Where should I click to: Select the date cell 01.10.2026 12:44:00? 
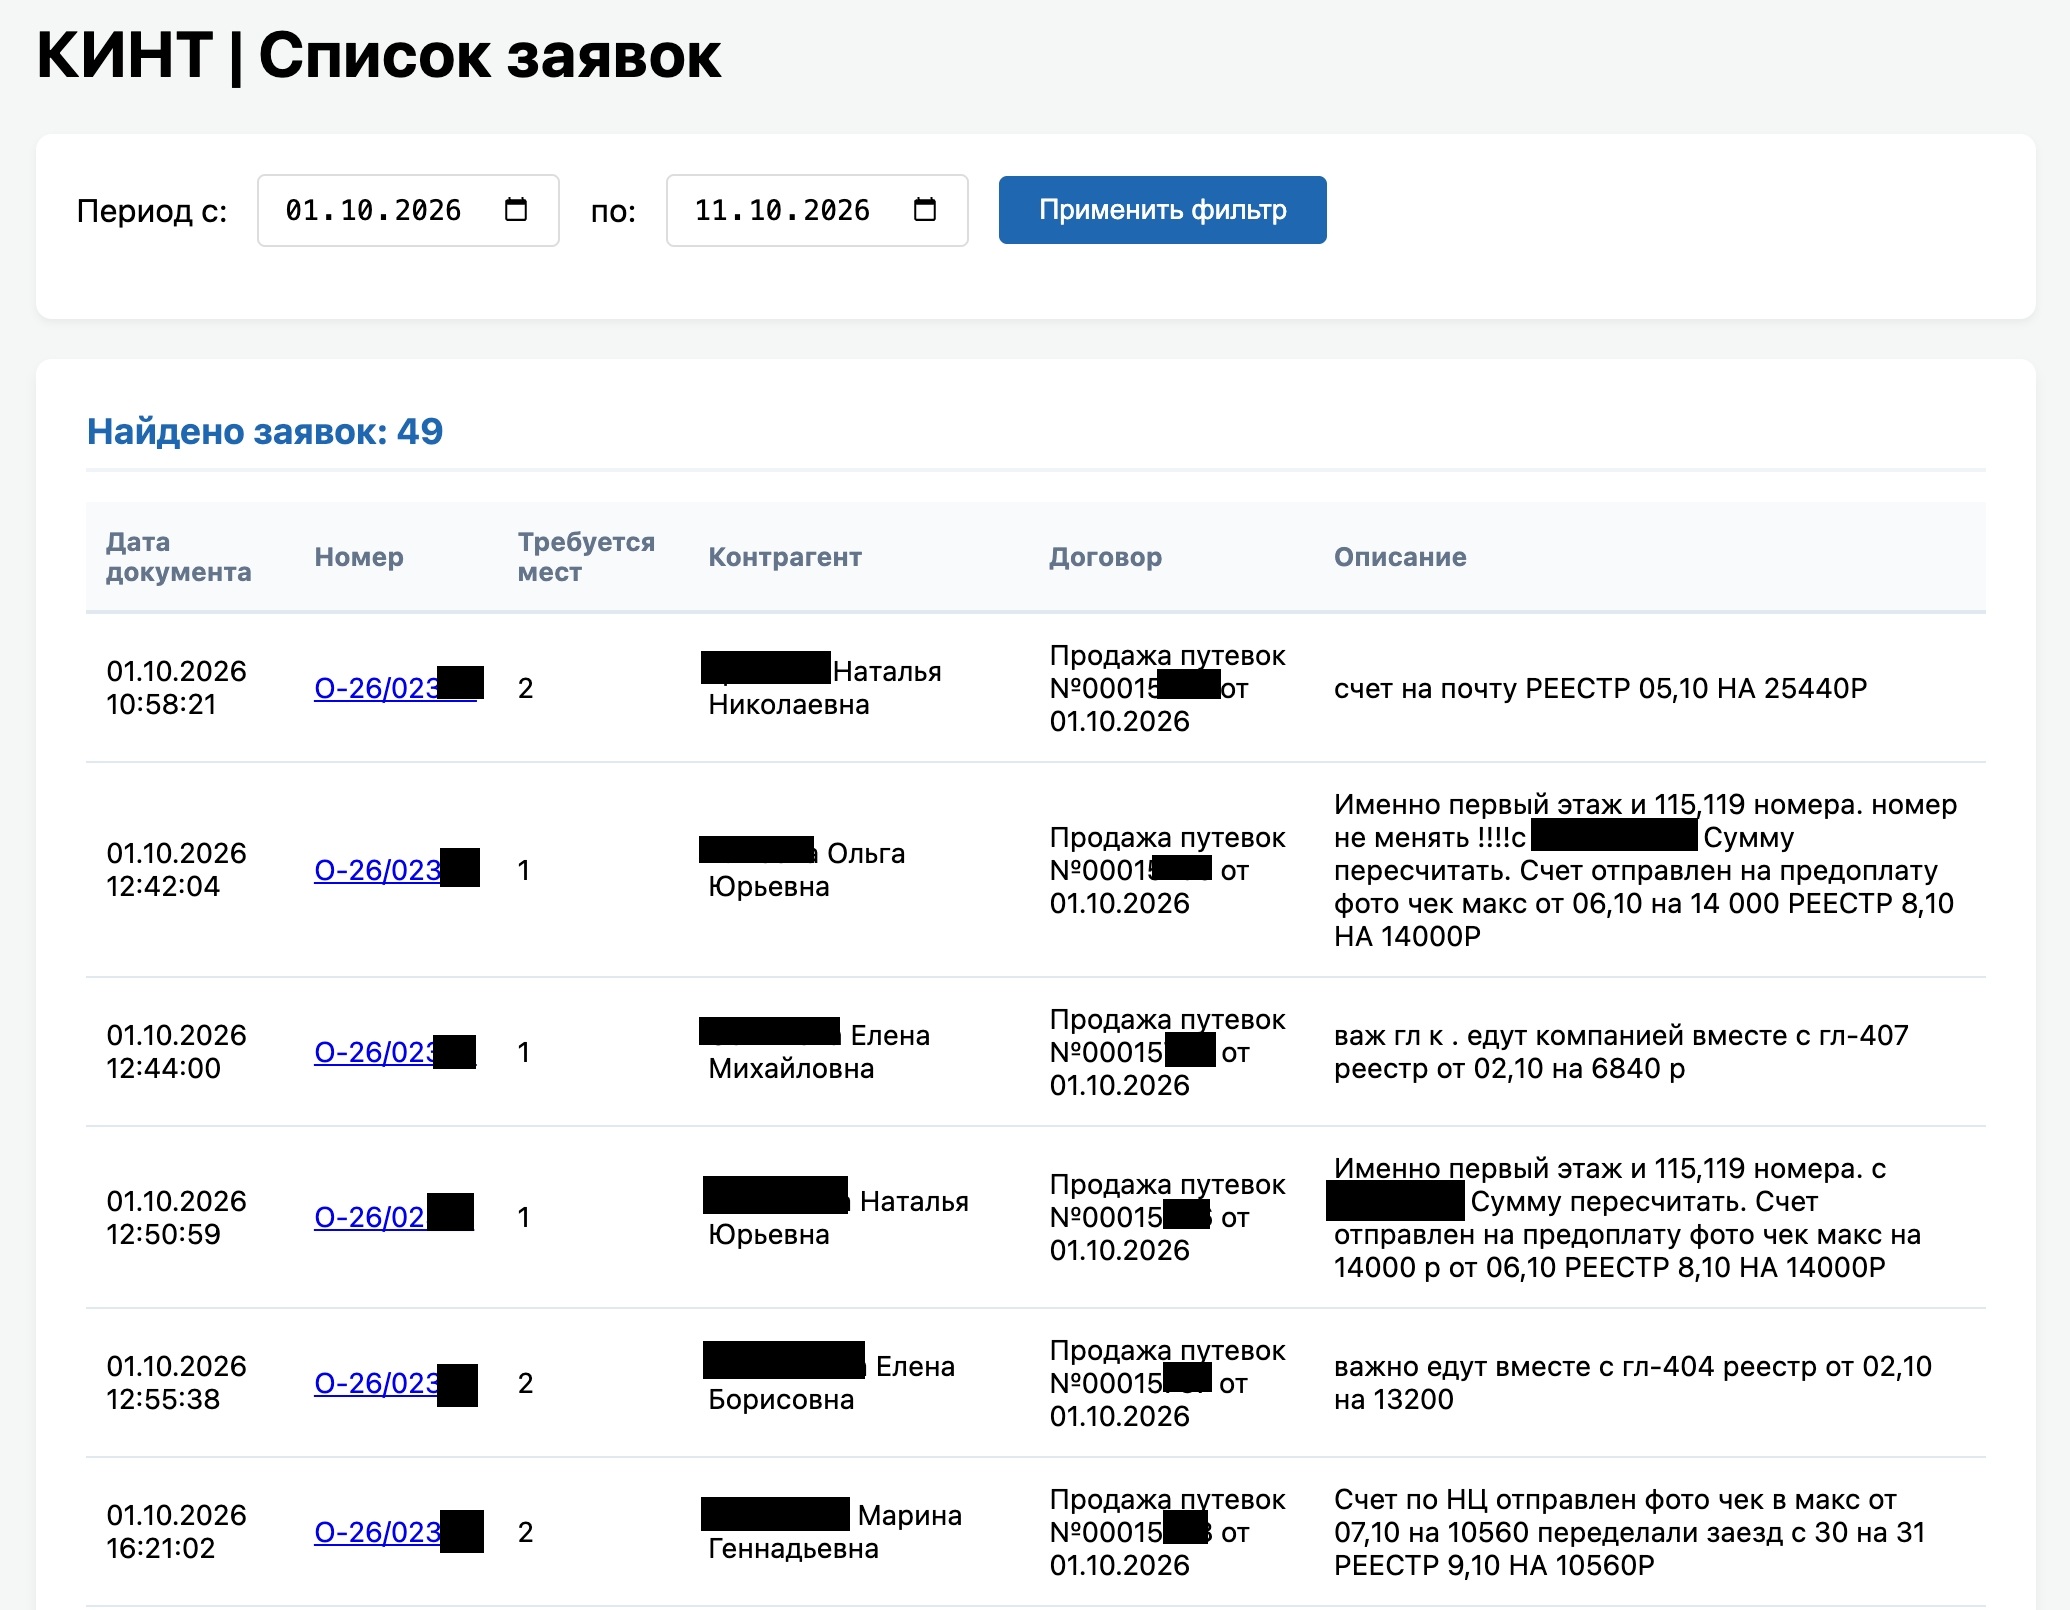(x=176, y=1052)
